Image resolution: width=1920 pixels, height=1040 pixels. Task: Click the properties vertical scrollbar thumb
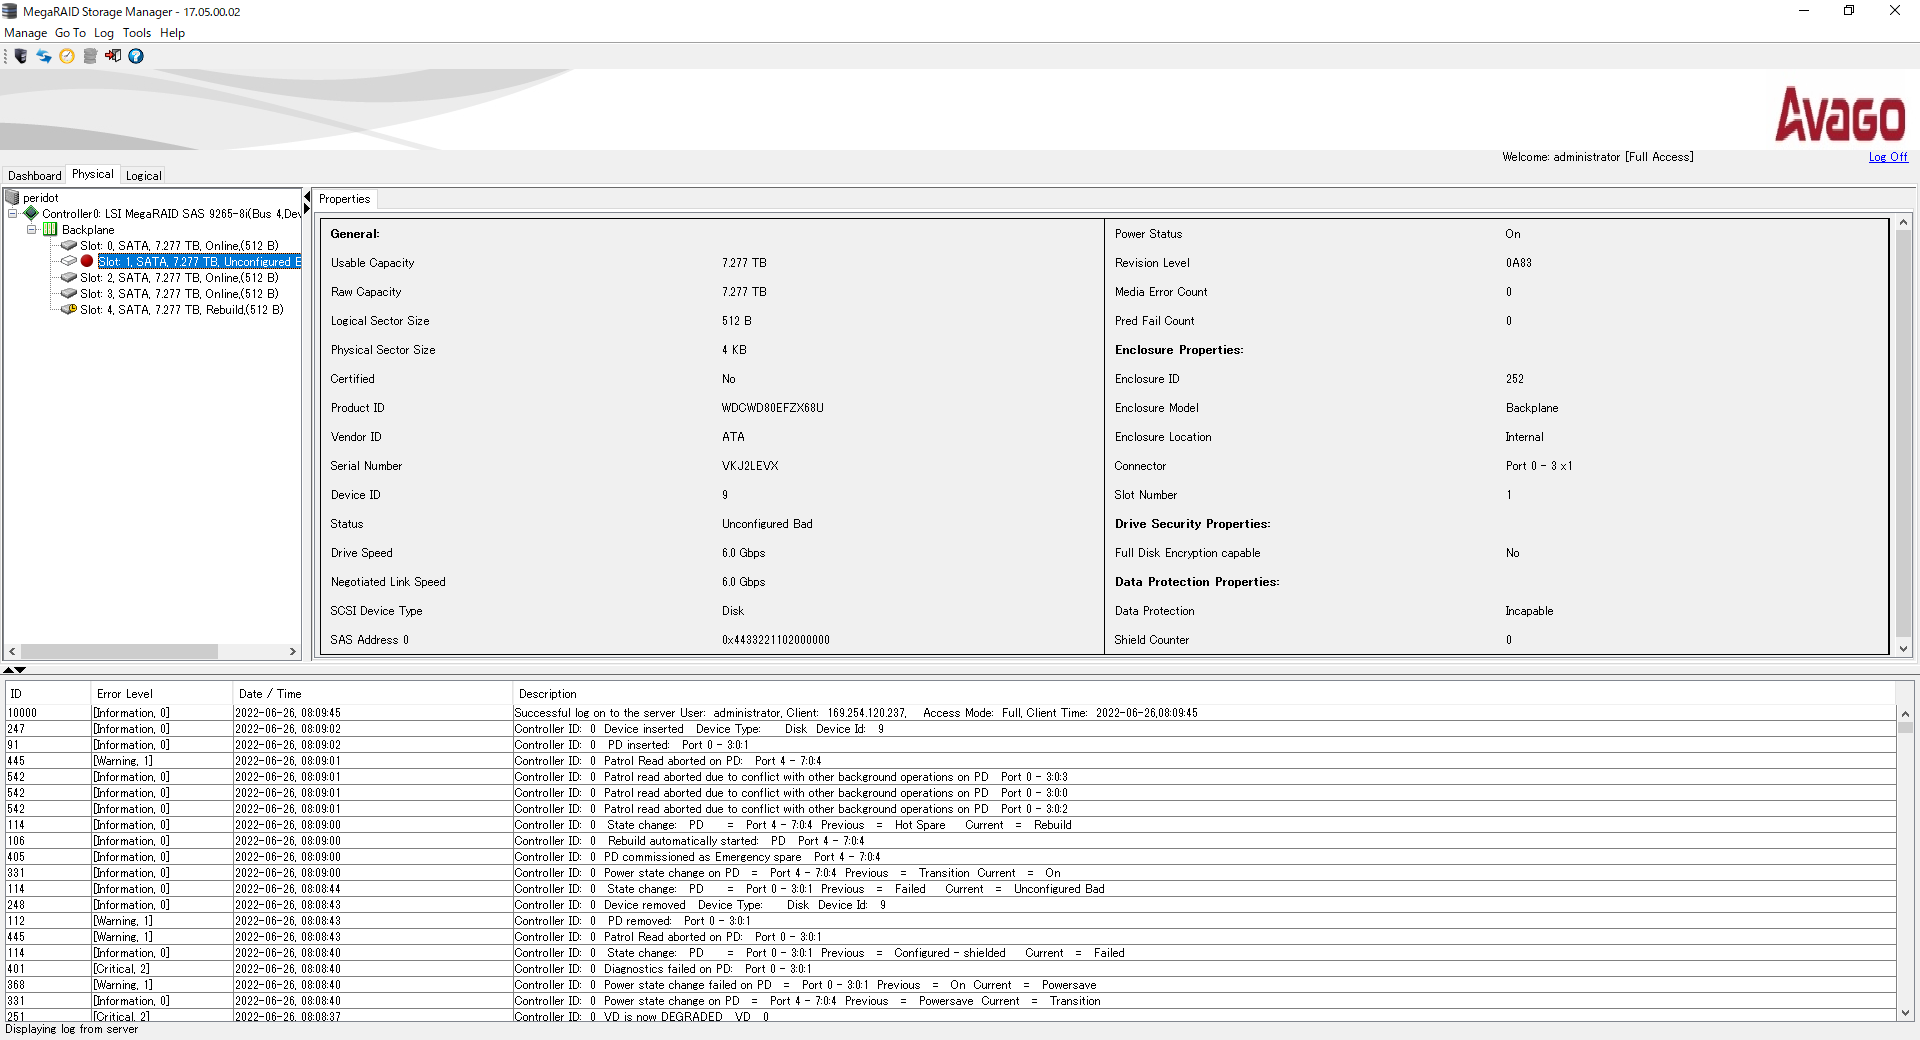click(1904, 434)
